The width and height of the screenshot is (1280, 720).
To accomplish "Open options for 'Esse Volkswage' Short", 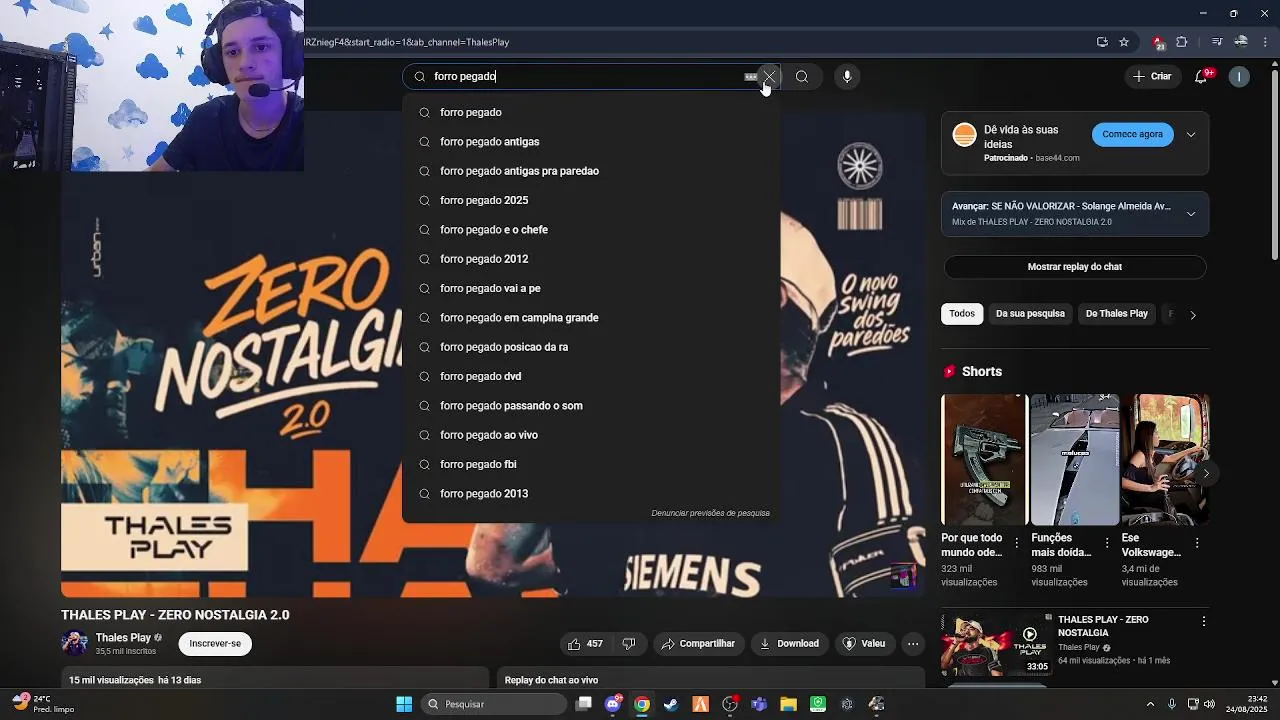I will pyautogui.click(x=1197, y=543).
